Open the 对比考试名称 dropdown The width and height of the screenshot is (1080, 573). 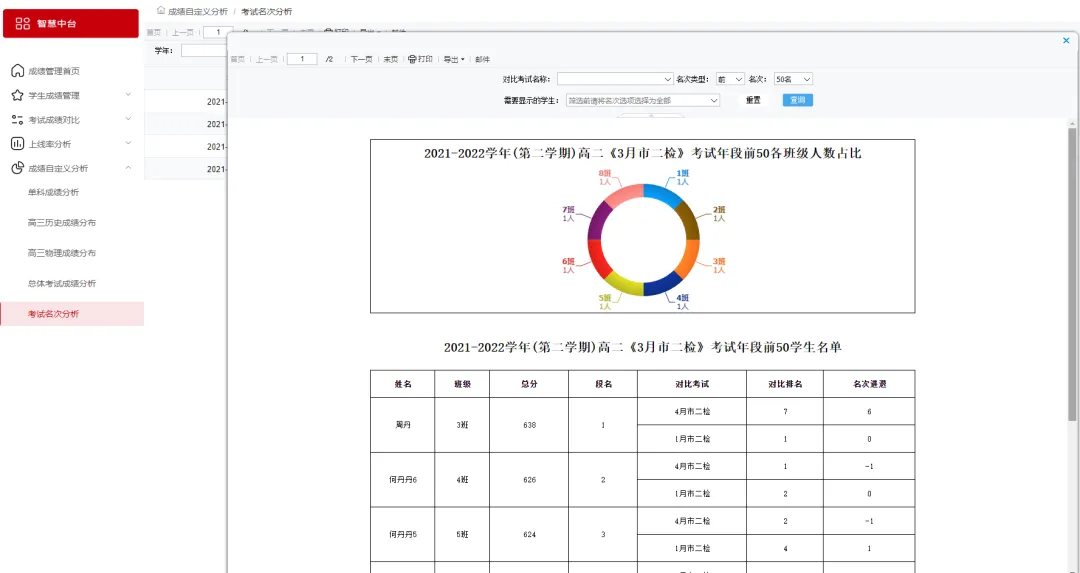(x=615, y=79)
